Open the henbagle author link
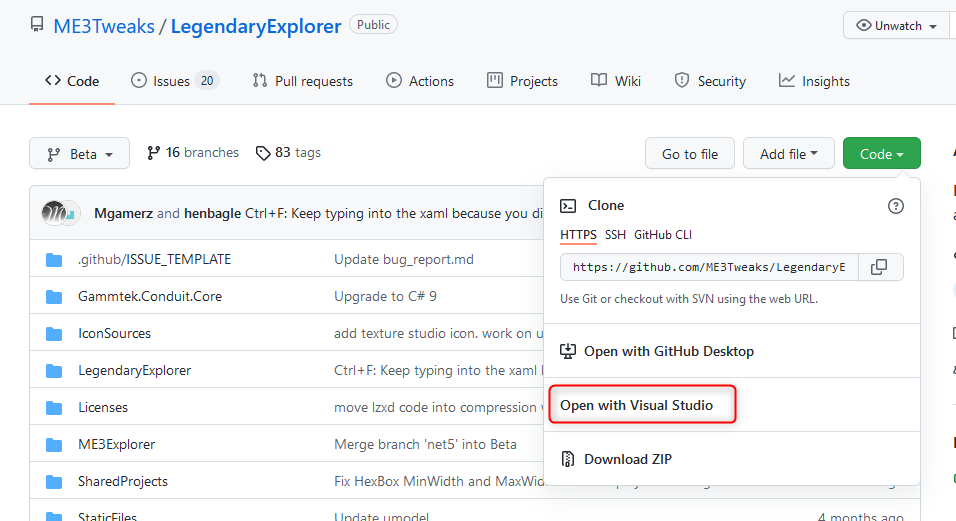Screen dimensions: 956x521 212,213
